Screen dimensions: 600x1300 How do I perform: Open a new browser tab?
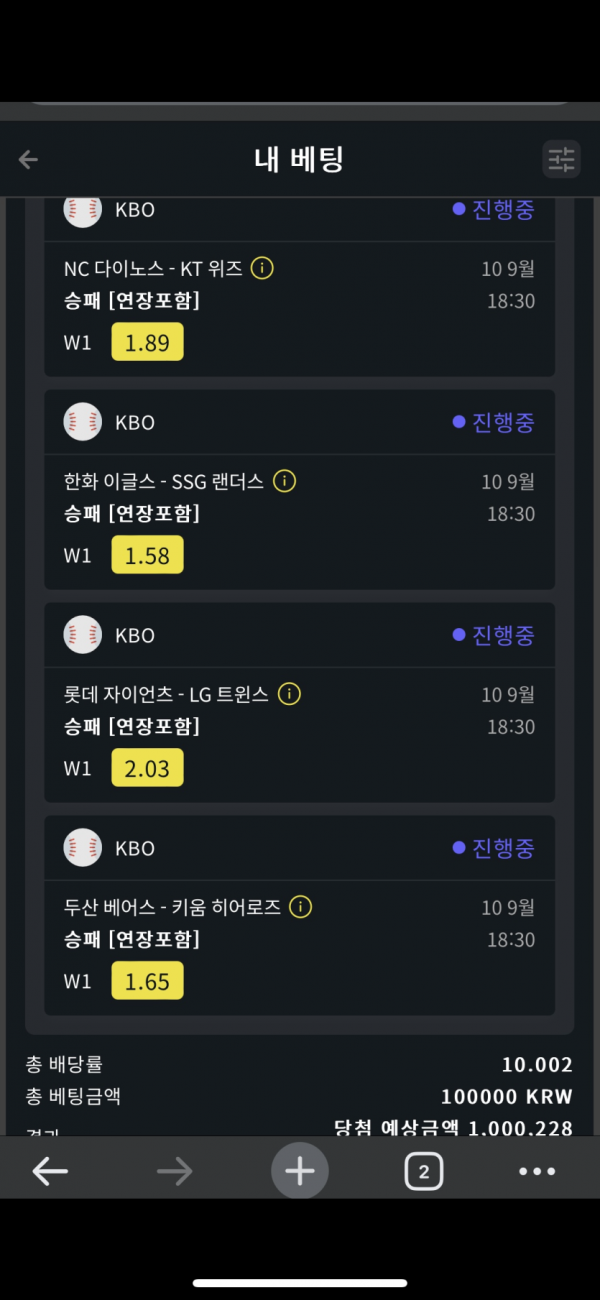coord(299,1171)
